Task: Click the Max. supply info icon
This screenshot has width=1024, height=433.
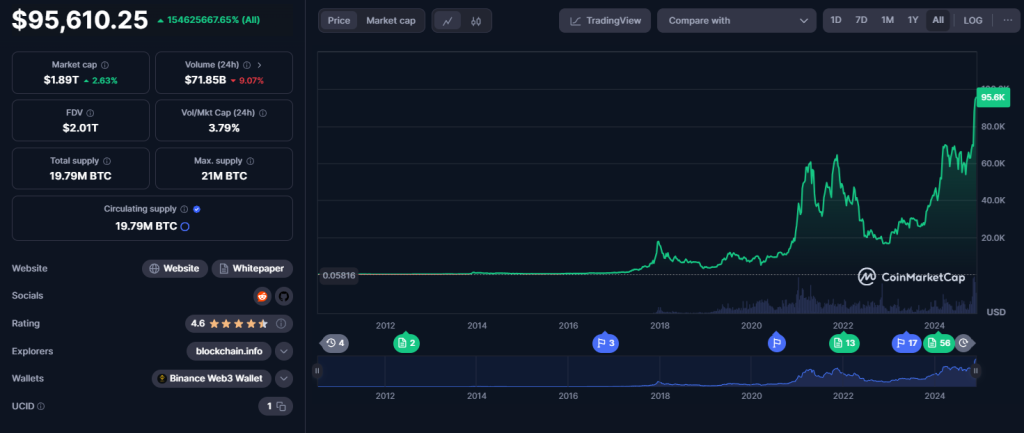Action: [x=251, y=161]
